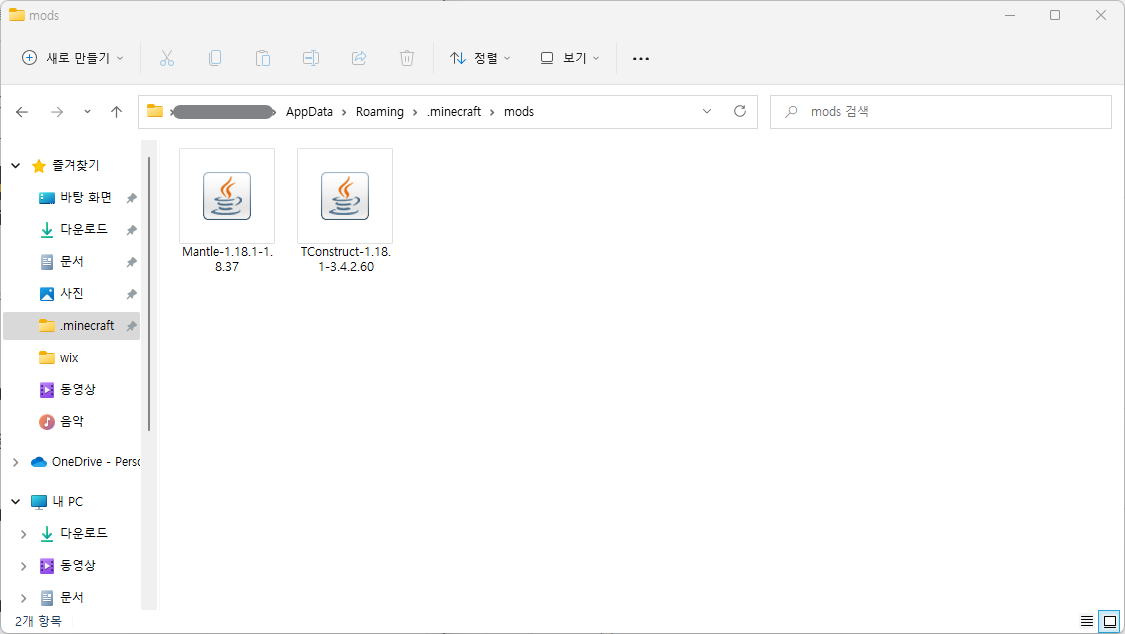The width and height of the screenshot is (1125, 634).
Task: Go back with the left arrow
Action: 22,112
